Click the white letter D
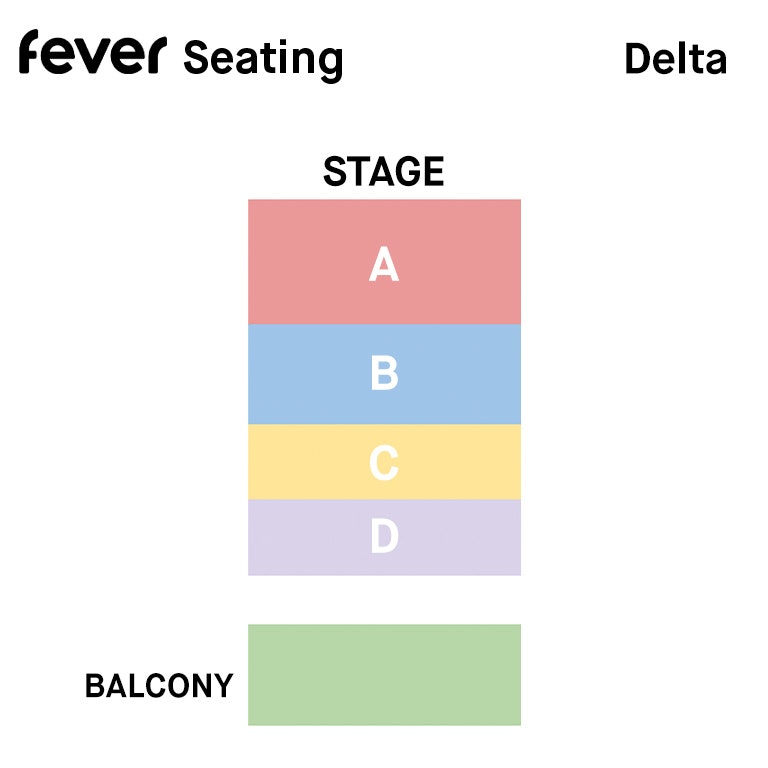The height and width of the screenshot is (768, 768). click(384, 536)
